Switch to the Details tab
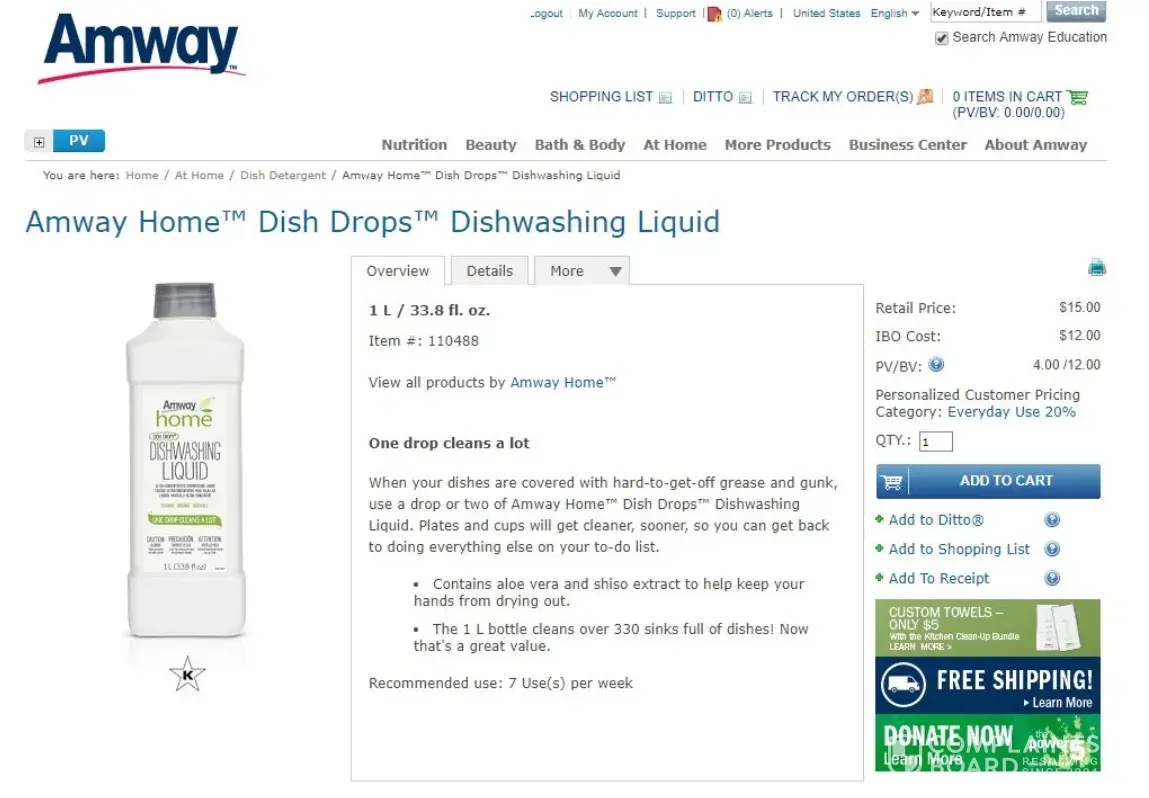Image resolution: width=1149 pixels, height=798 pixels. [489, 271]
